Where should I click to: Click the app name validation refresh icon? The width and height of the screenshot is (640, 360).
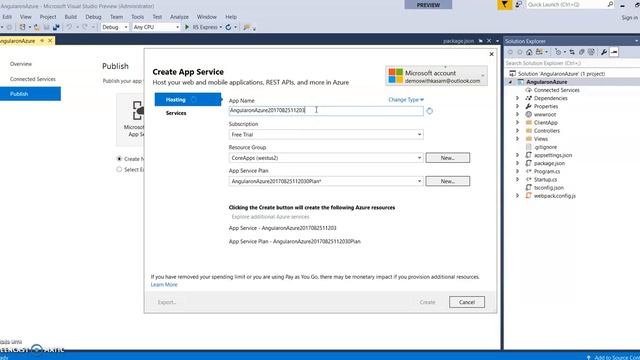[x=429, y=111]
